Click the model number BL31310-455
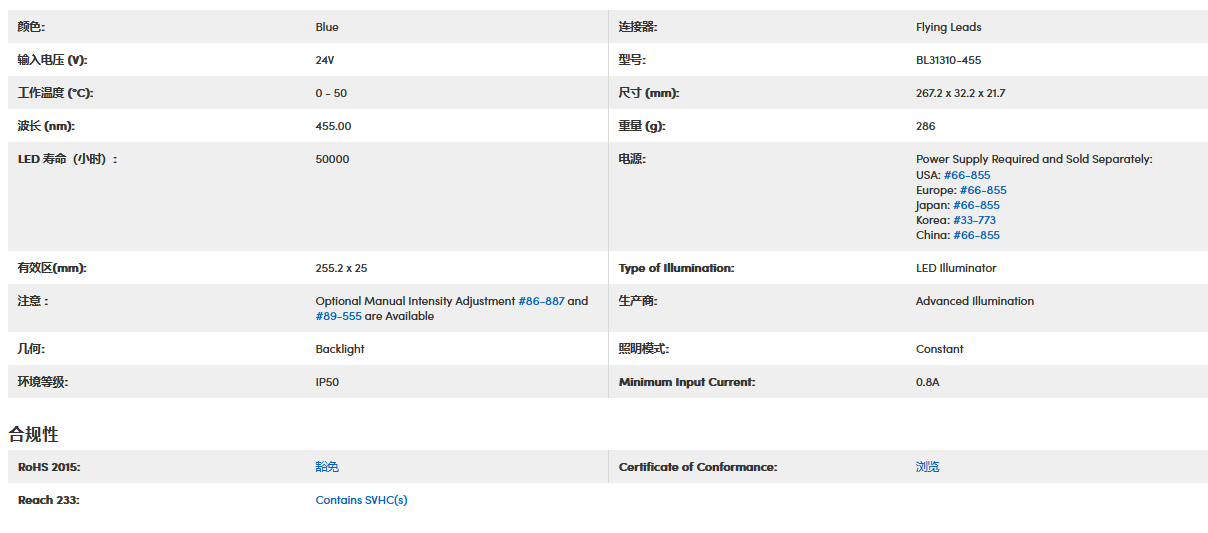This screenshot has height=533, width=1208. [948, 60]
